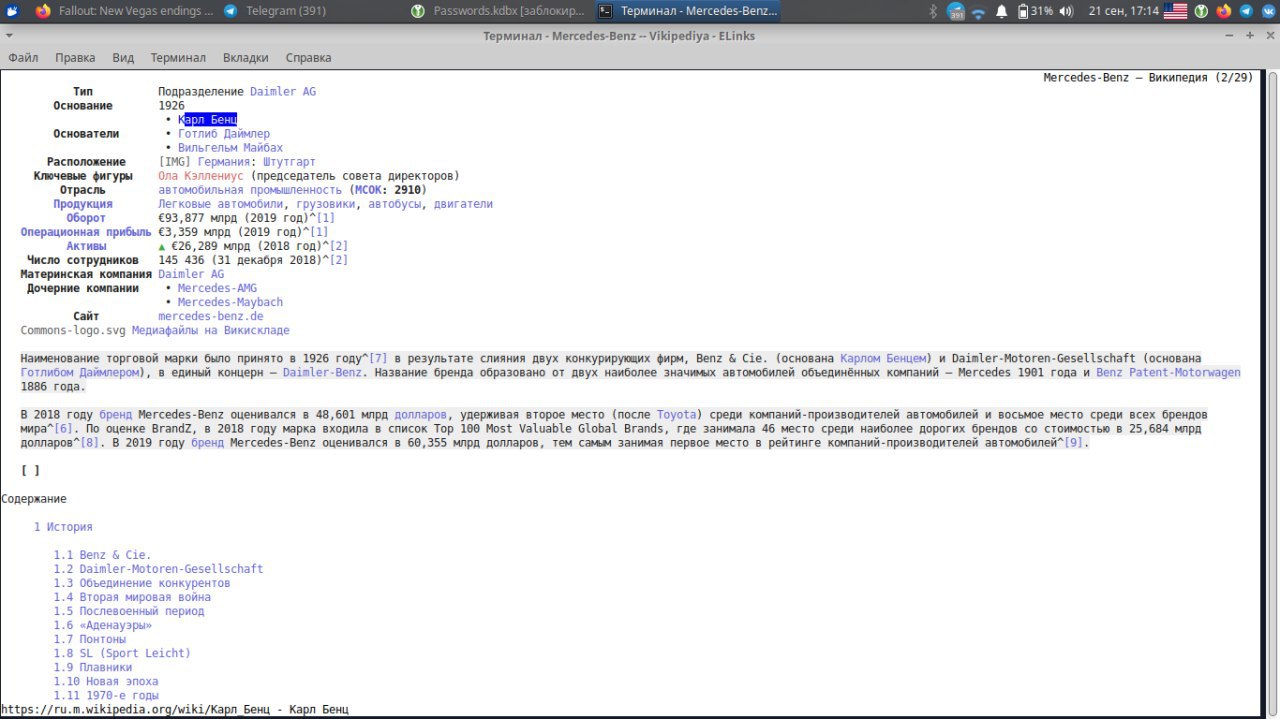Screen dimensions: 1280x719
Task: Follow Daimler AG link in Тип row
Action: pyautogui.click(x=283, y=91)
